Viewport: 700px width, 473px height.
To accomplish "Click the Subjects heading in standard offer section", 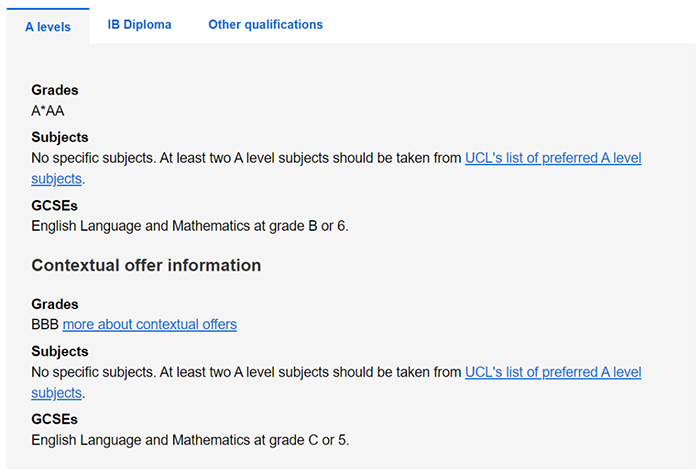I will click(60, 137).
